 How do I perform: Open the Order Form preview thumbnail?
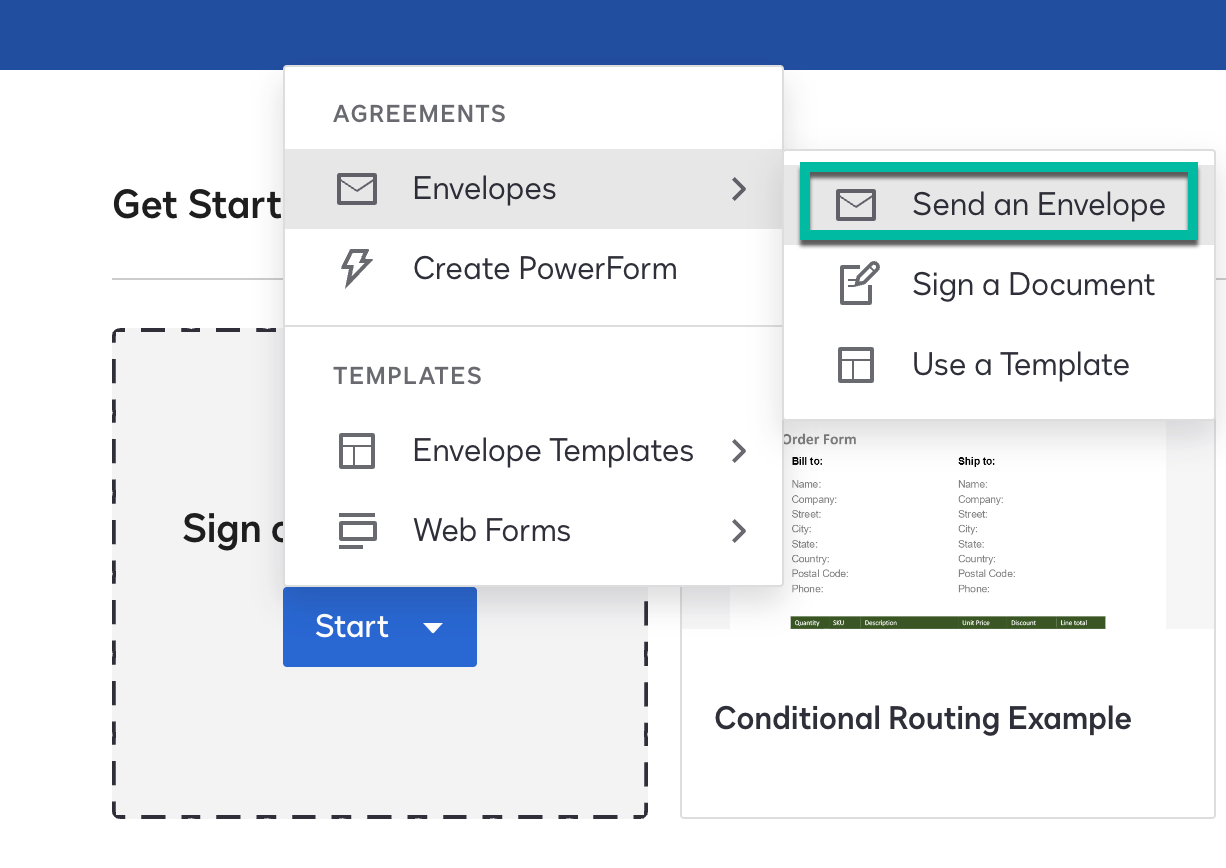point(946,530)
